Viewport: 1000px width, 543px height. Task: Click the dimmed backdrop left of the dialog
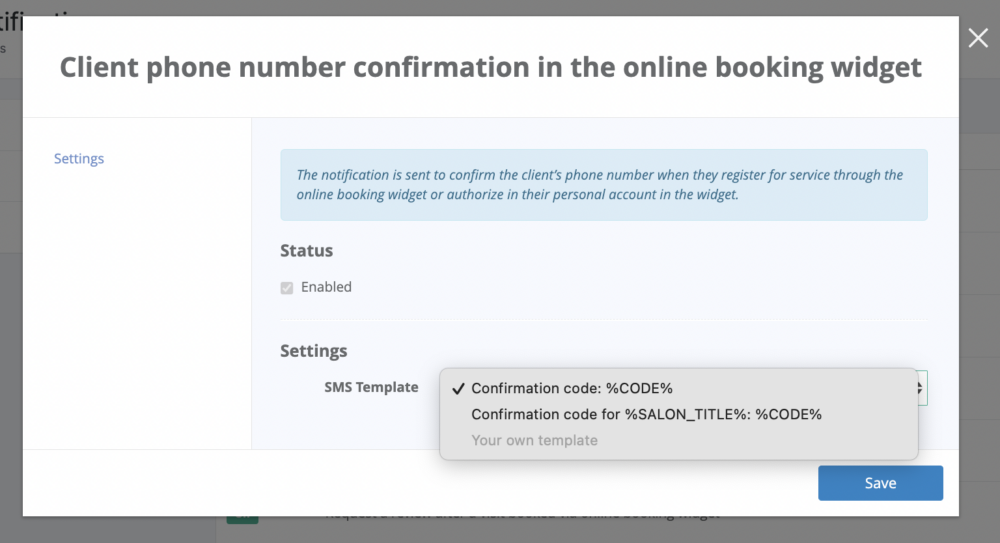[x=10, y=300]
